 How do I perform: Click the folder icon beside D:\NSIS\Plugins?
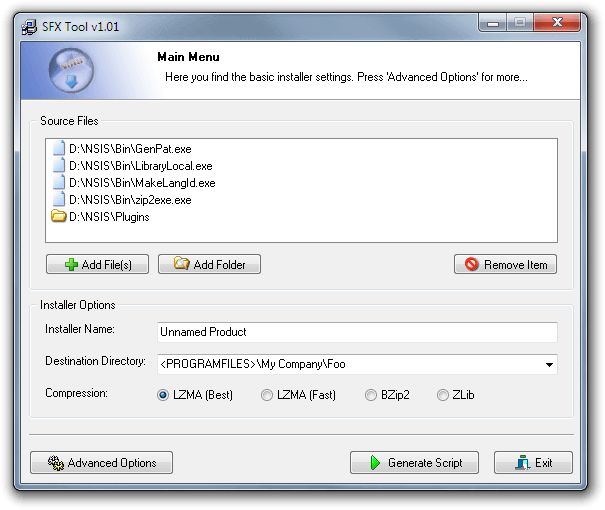pos(59,217)
